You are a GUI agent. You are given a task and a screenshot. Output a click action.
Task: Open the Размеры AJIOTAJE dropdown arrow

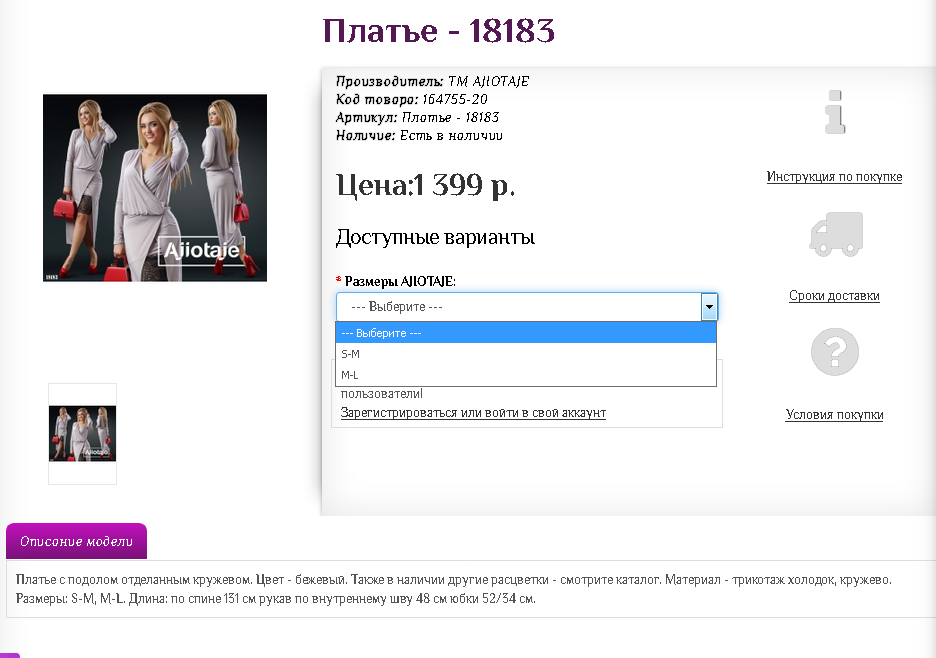point(709,306)
